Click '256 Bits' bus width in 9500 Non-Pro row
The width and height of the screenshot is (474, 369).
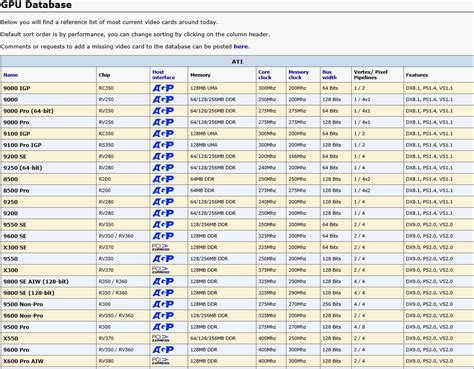pos(332,304)
